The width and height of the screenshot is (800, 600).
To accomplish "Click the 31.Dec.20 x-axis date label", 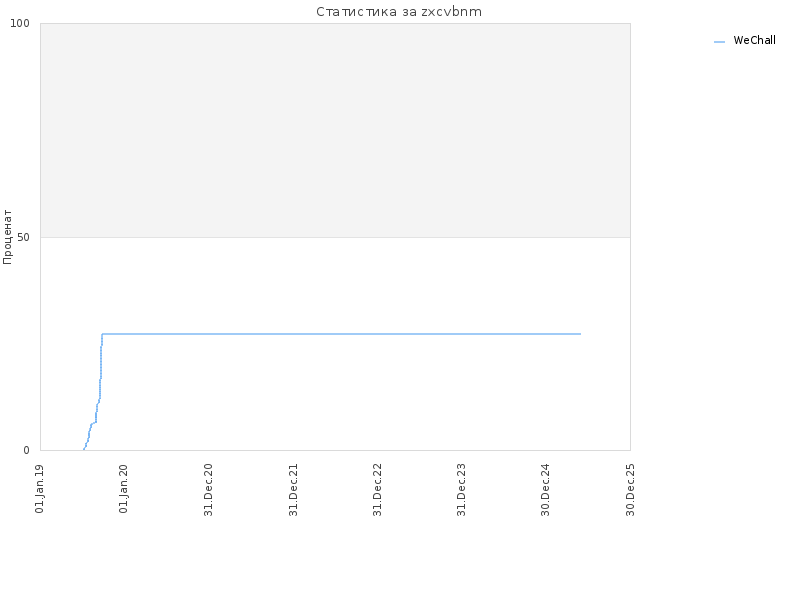I will [208, 490].
